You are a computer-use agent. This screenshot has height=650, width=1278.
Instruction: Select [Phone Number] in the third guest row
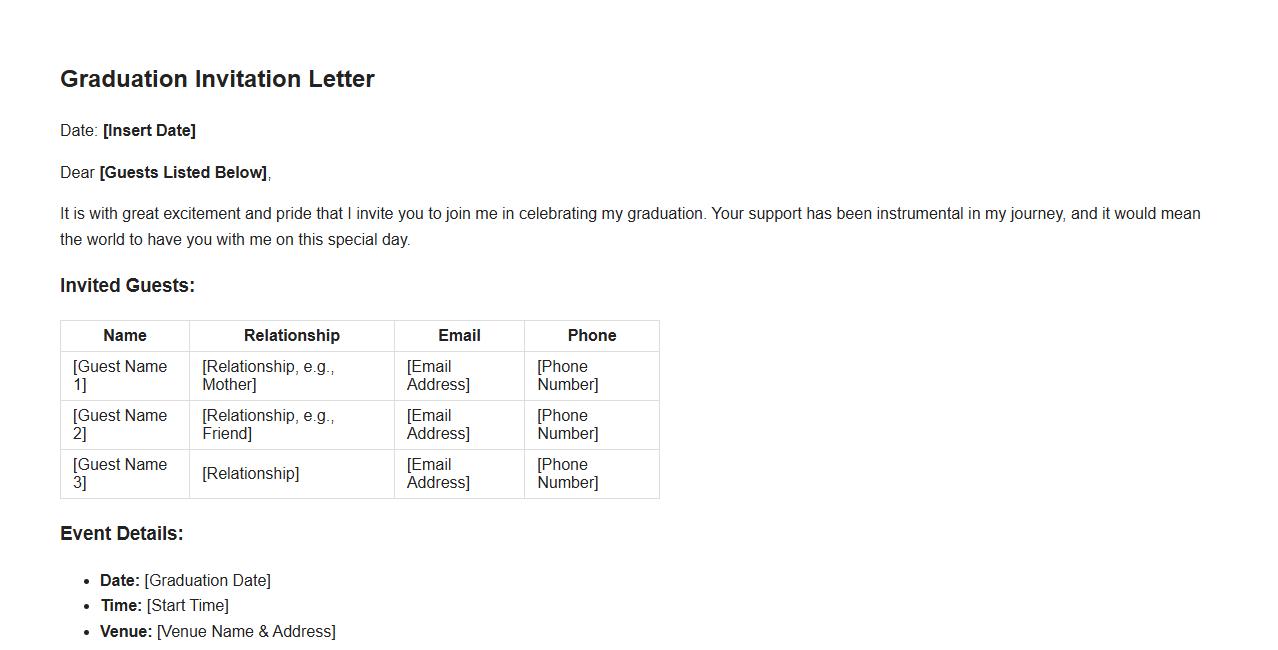pos(568,474)
